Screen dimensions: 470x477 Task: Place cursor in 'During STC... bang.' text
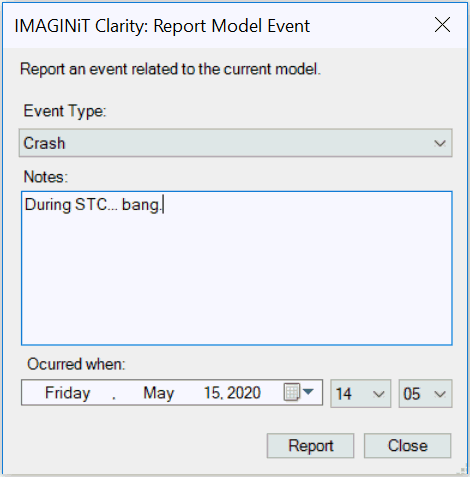click(x=93, y=205)
